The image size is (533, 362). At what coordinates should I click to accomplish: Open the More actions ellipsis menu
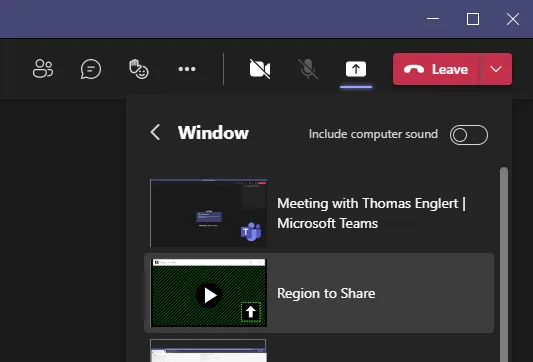[187, 69]
